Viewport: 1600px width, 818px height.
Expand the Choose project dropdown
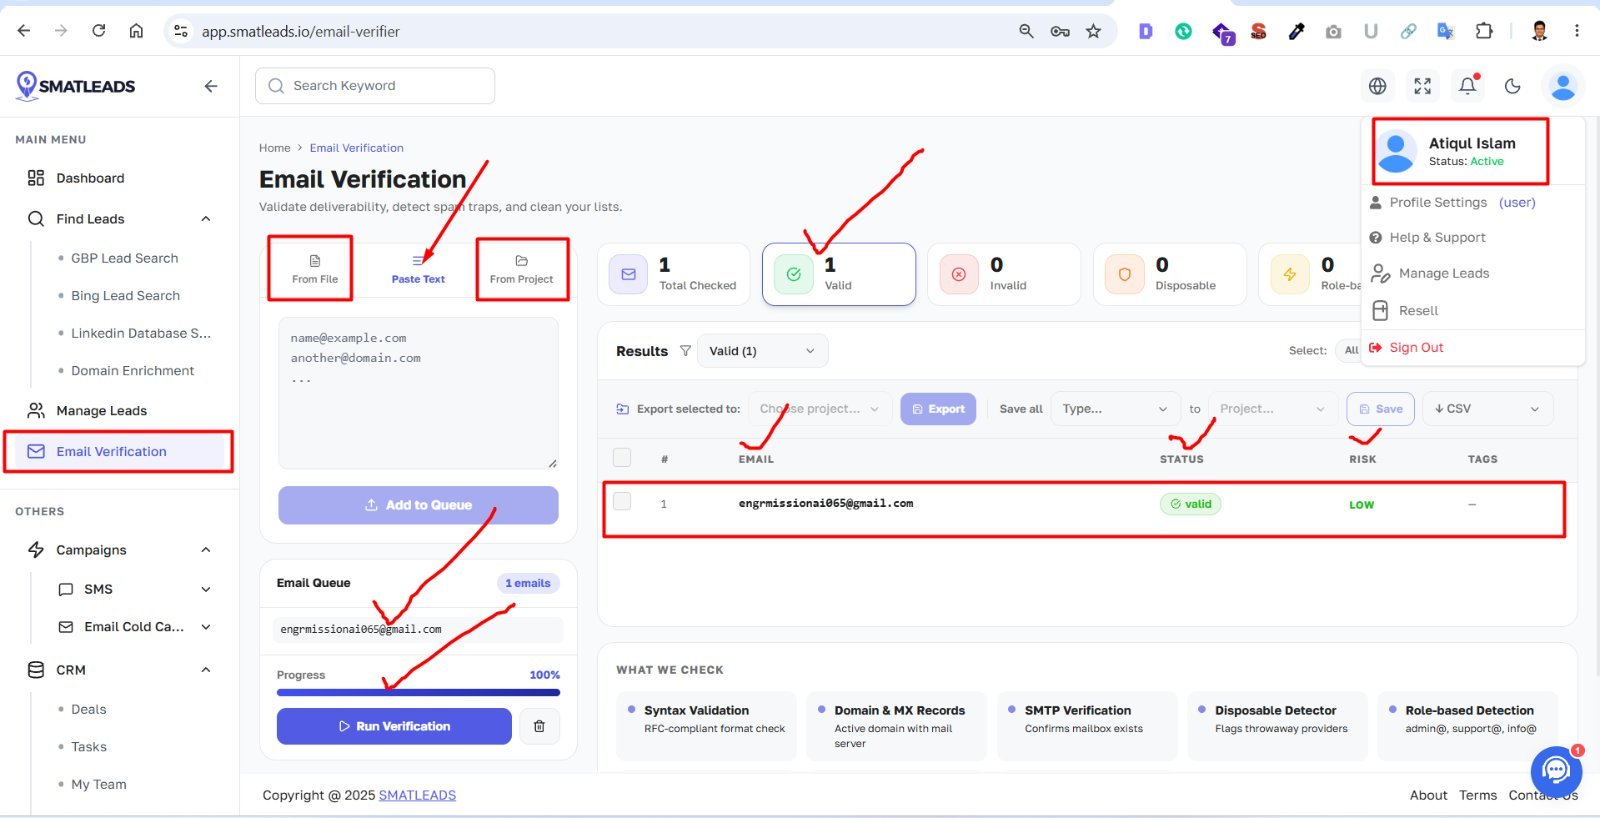(820, 408)
